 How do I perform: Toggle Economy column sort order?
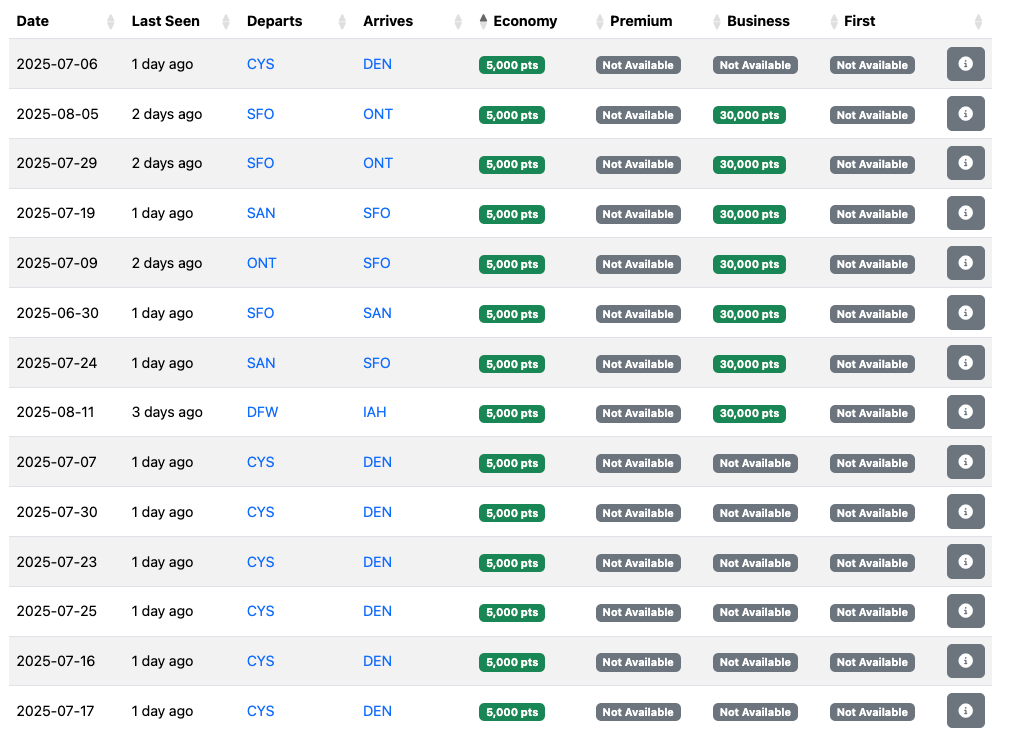[x=524, y=21]
